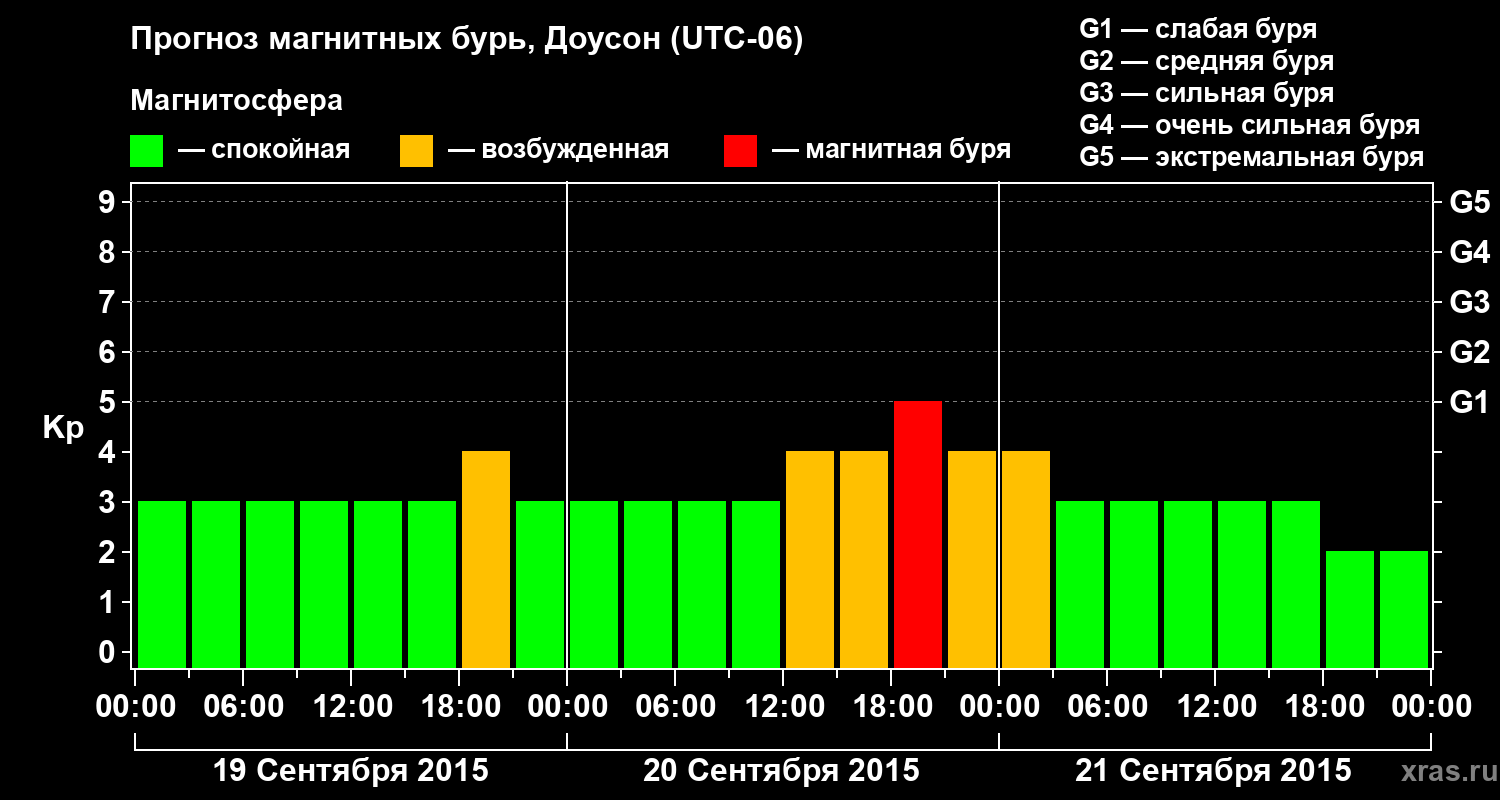
Task: Click the orange Kp 4 bar on 19 Сентября
Action: tap(486, 559)
